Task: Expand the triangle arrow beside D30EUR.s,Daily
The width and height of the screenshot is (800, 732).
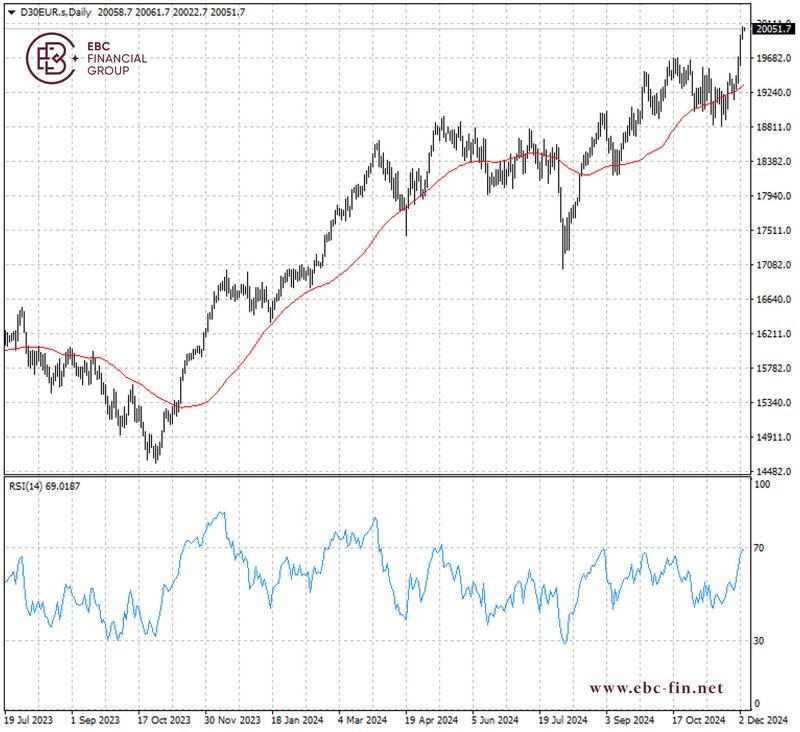Action: click(x=10, y=11)
